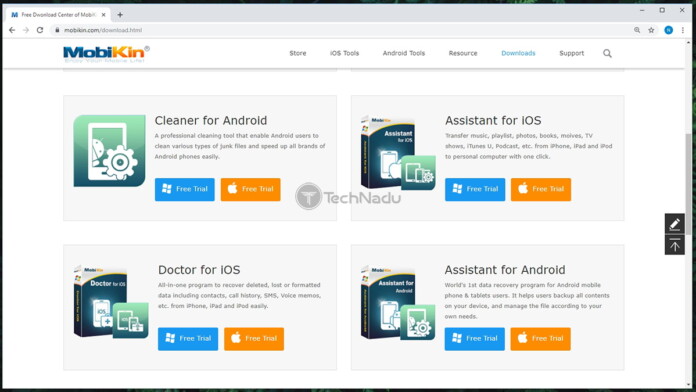Open a new tab with the plus button

click(120, 15)
